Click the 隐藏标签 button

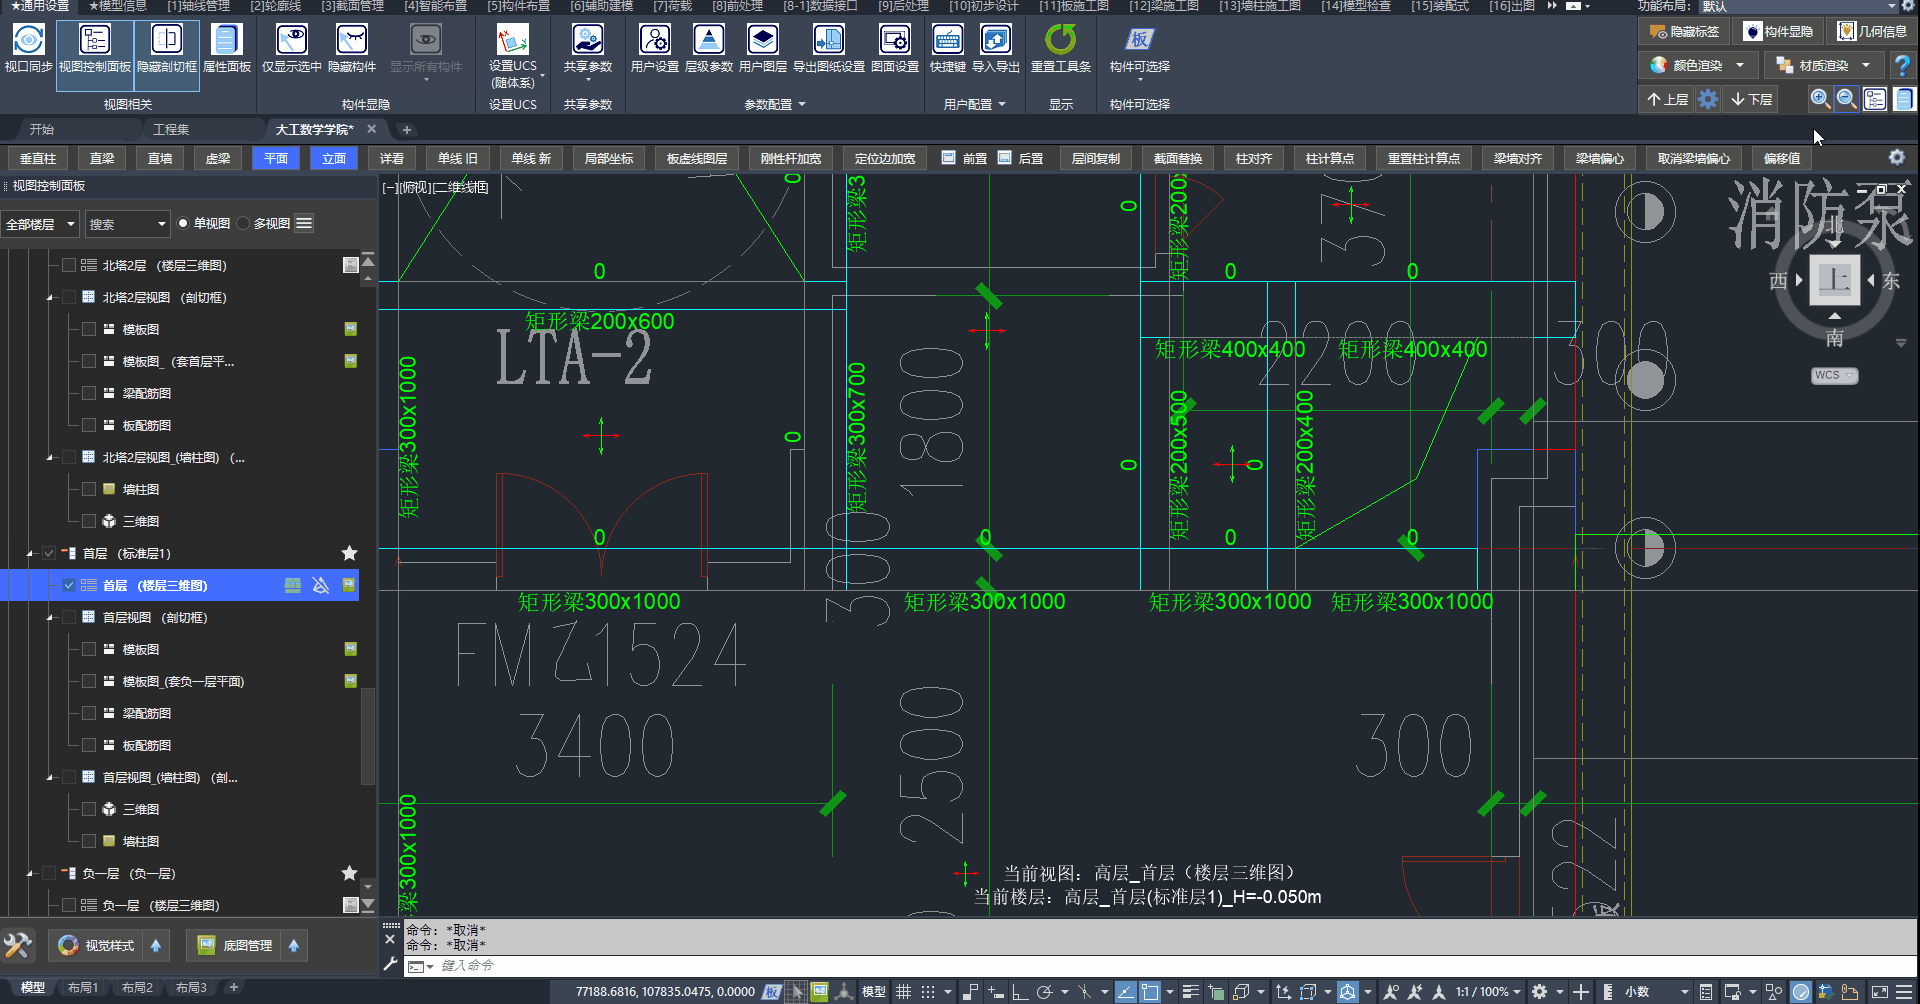(1686, 31)
